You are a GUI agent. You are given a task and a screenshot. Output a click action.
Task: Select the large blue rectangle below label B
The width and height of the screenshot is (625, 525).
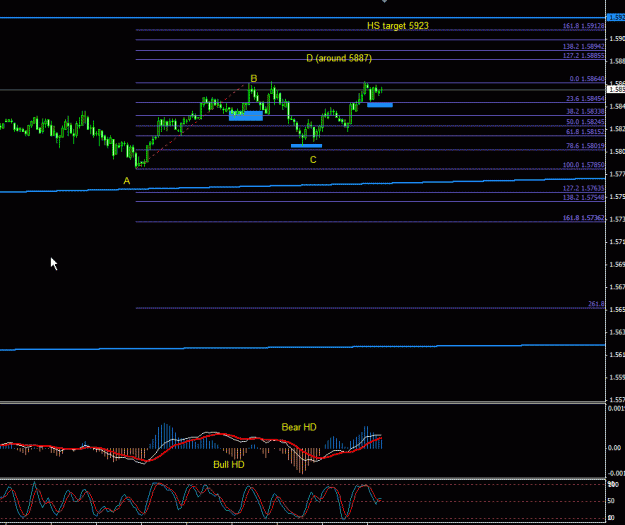(246, 116)
